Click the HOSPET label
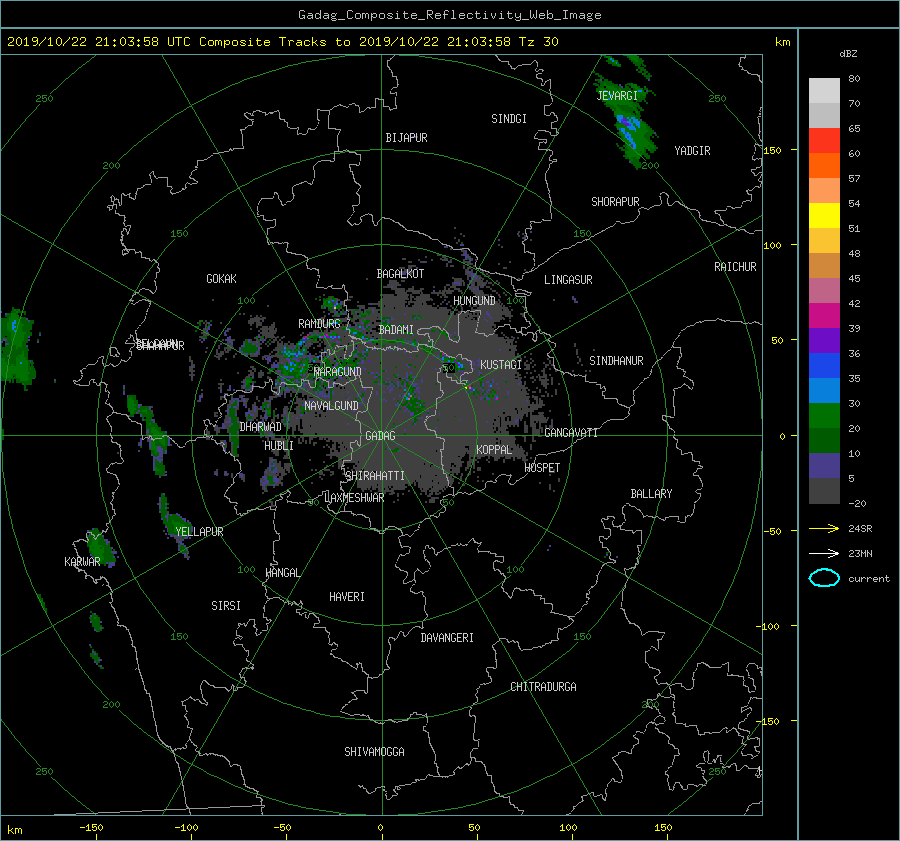The height and width of the screenshot is (841, 900). [x=542, y=468]
